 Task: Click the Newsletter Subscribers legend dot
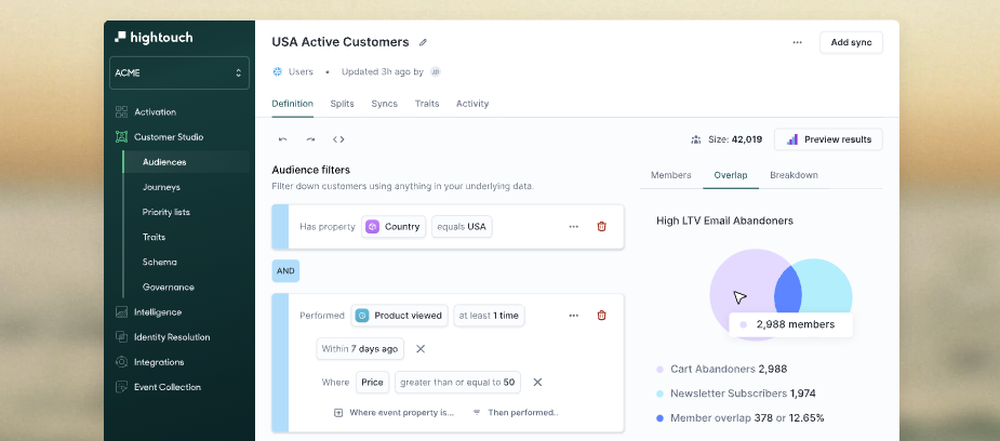tap(659, 394)
